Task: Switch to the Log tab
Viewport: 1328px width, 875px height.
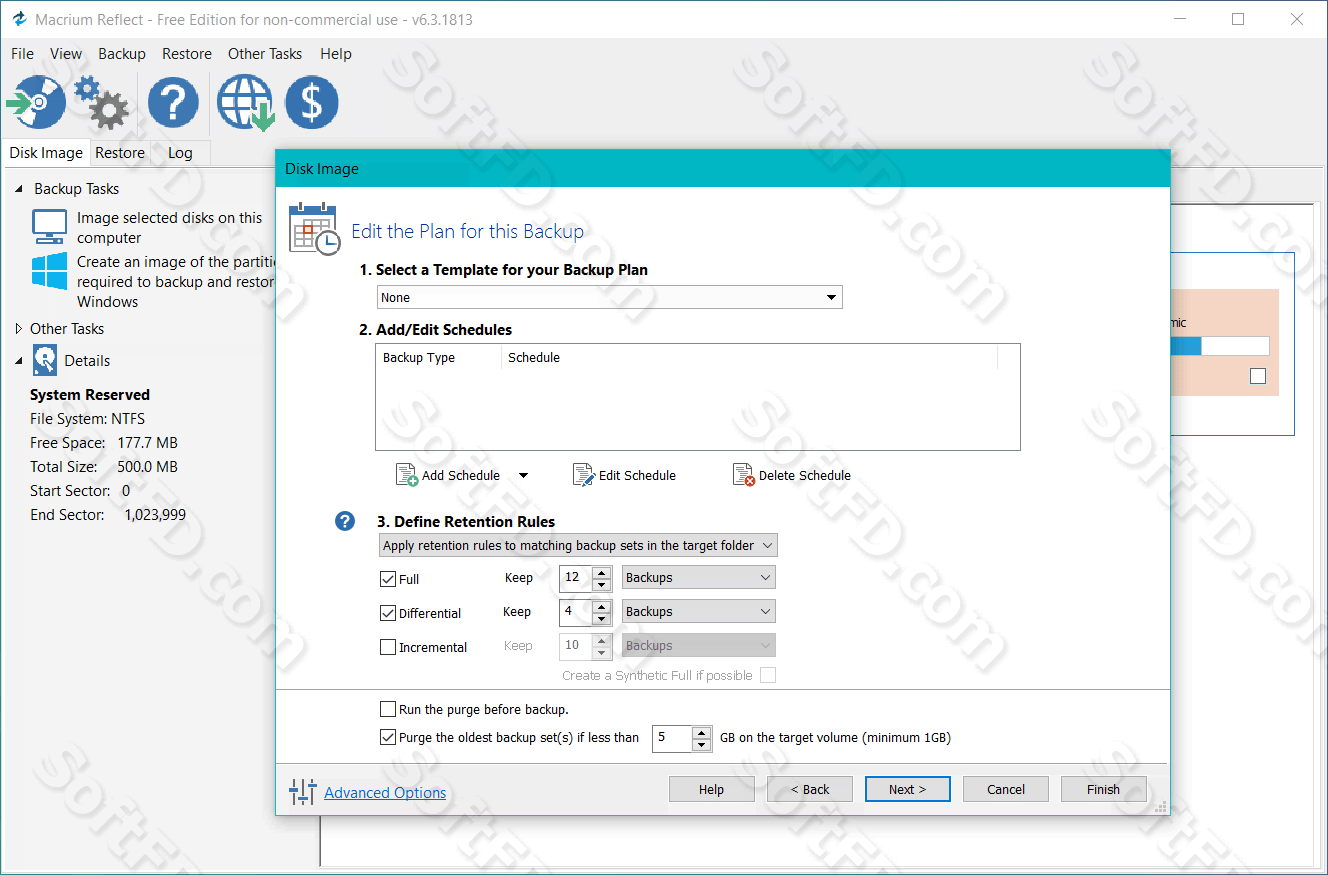Action: pyautogui.click(x=180, y=153)
